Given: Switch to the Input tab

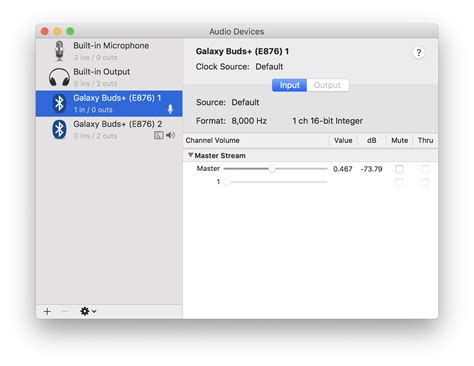Looking at the screenshot, I should click(289, 85).
